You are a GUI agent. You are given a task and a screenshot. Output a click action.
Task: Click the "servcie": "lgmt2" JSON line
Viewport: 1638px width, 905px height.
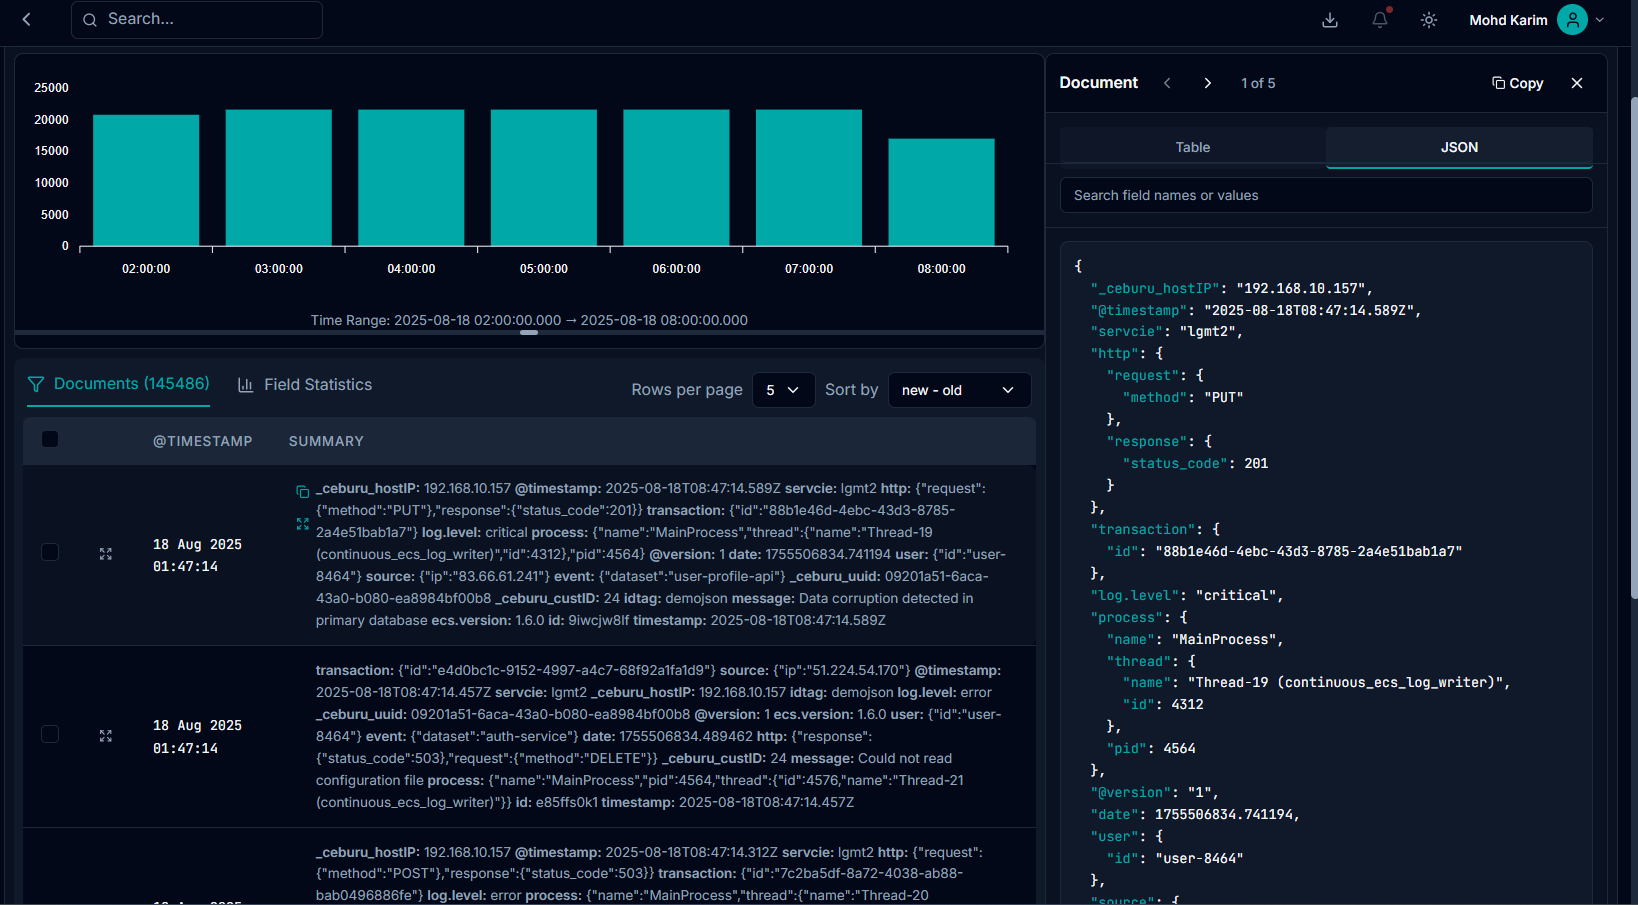[x=1167, y=331]
